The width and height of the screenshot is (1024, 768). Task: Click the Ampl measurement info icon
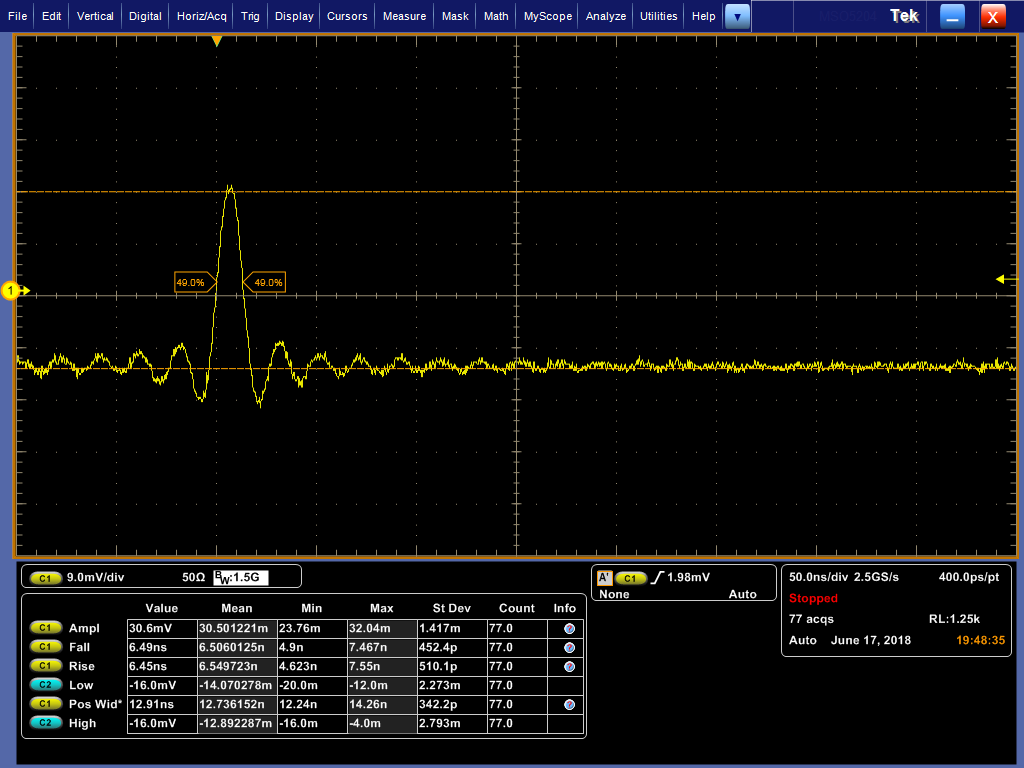569,629
